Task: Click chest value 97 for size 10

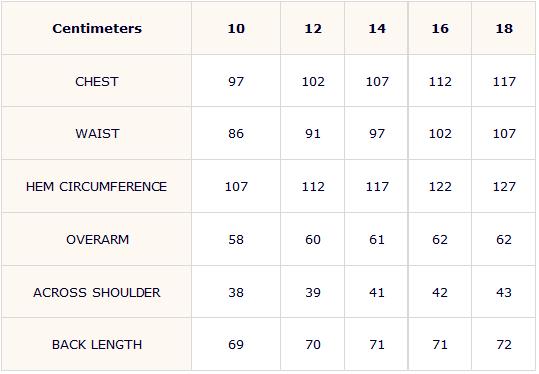Action: 236,81
